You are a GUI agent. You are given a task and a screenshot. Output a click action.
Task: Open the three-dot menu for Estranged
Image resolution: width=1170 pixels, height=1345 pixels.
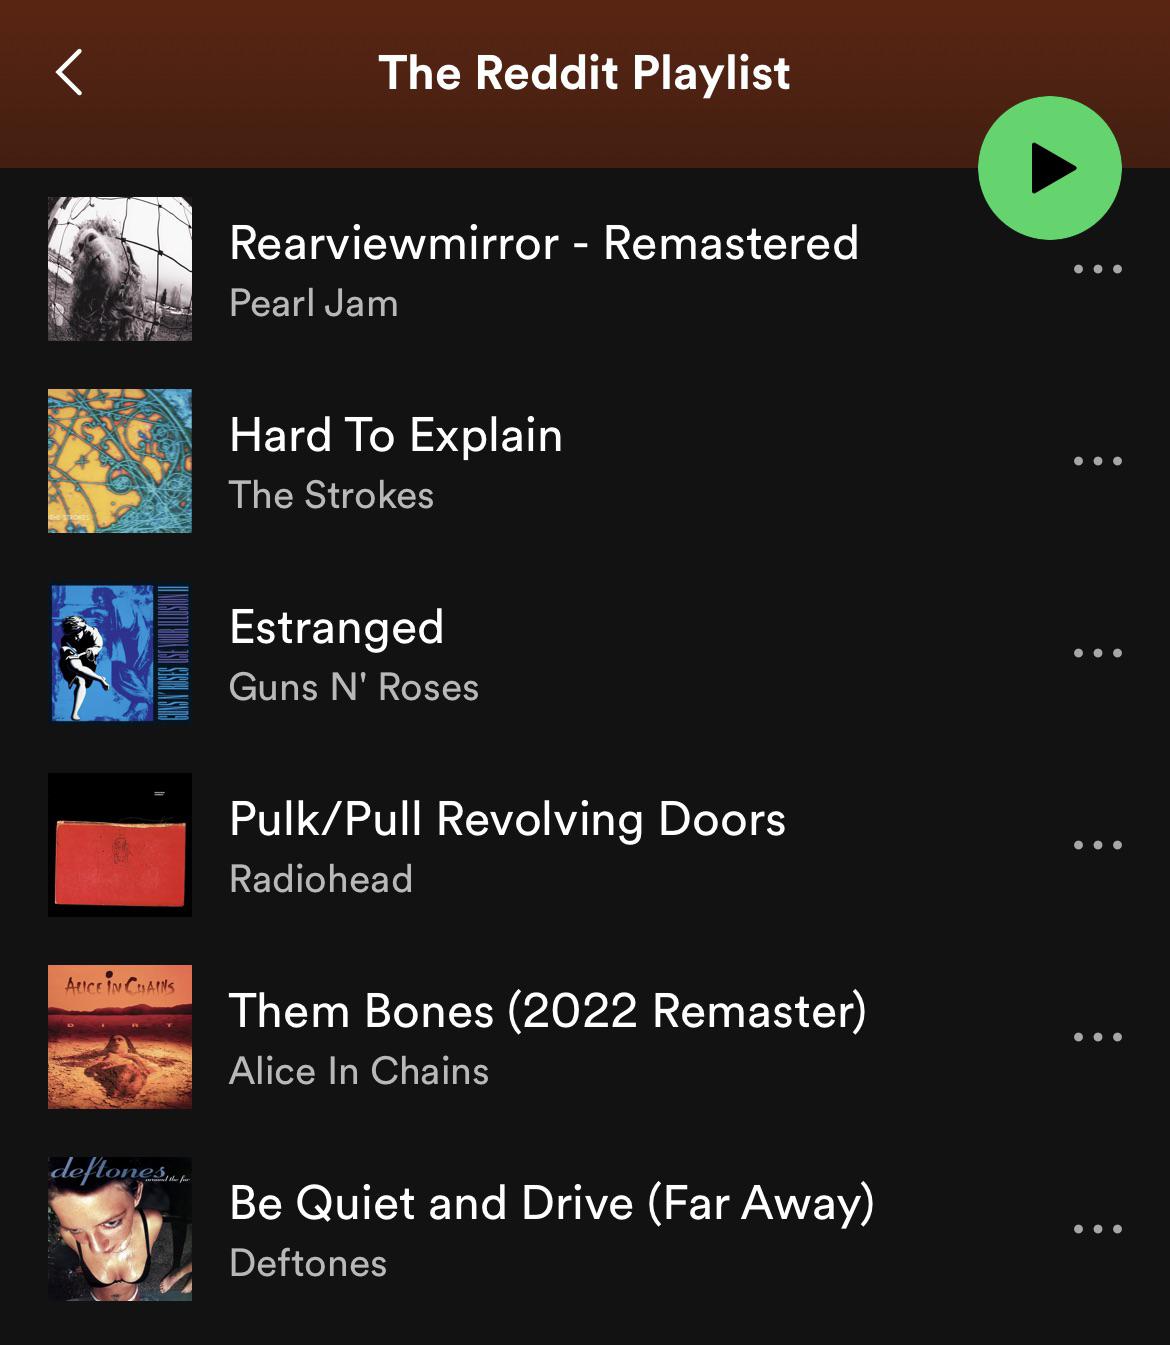(x=1097, y=653)
